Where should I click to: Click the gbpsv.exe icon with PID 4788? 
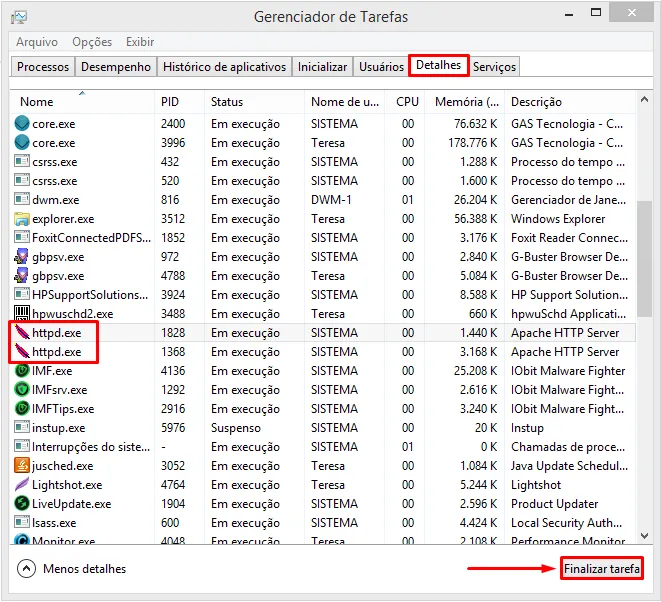tap(21, 275)
